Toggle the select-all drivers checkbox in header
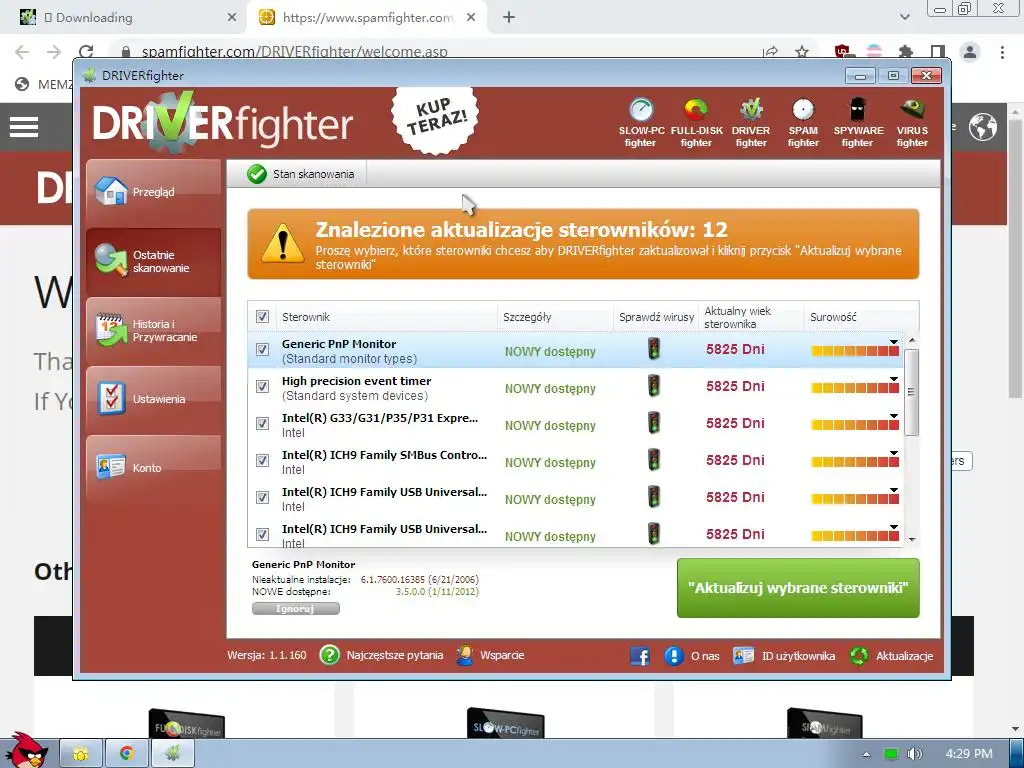 point(263,317)
